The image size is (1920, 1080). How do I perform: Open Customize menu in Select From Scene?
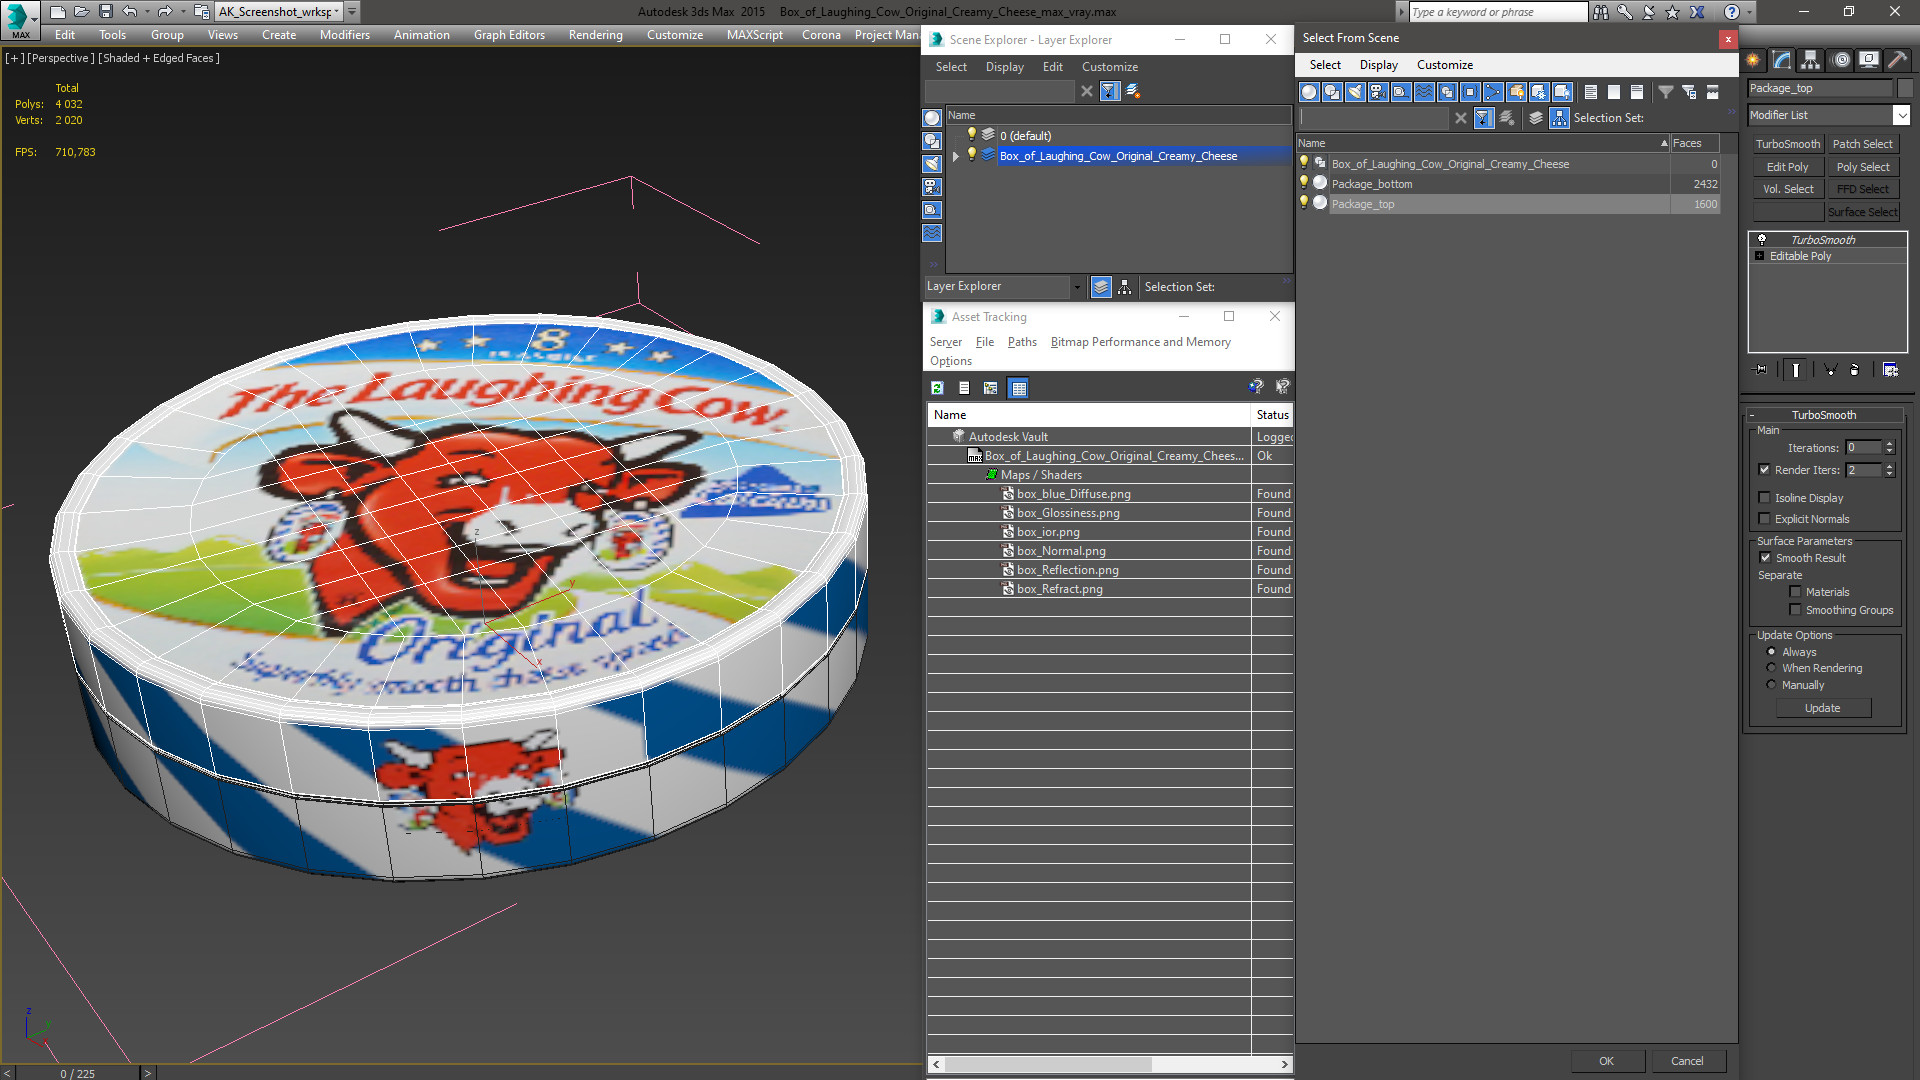tap(1444, 65)
